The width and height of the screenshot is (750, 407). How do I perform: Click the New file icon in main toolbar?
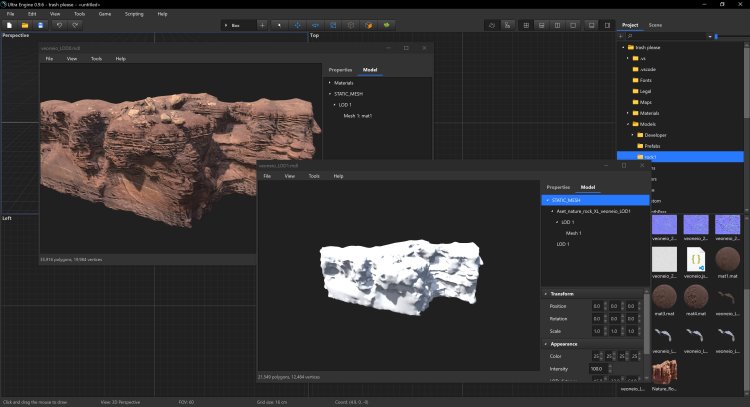coord(8,24)
